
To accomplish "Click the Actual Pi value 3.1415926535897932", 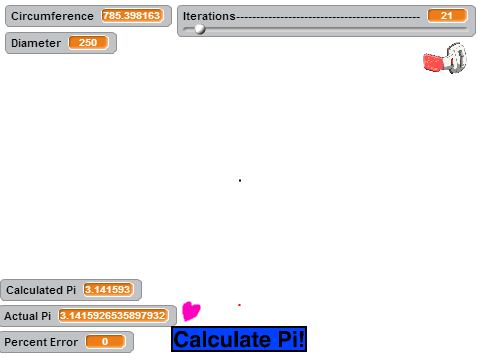I will pyautogui.click(x=113, y=316).
